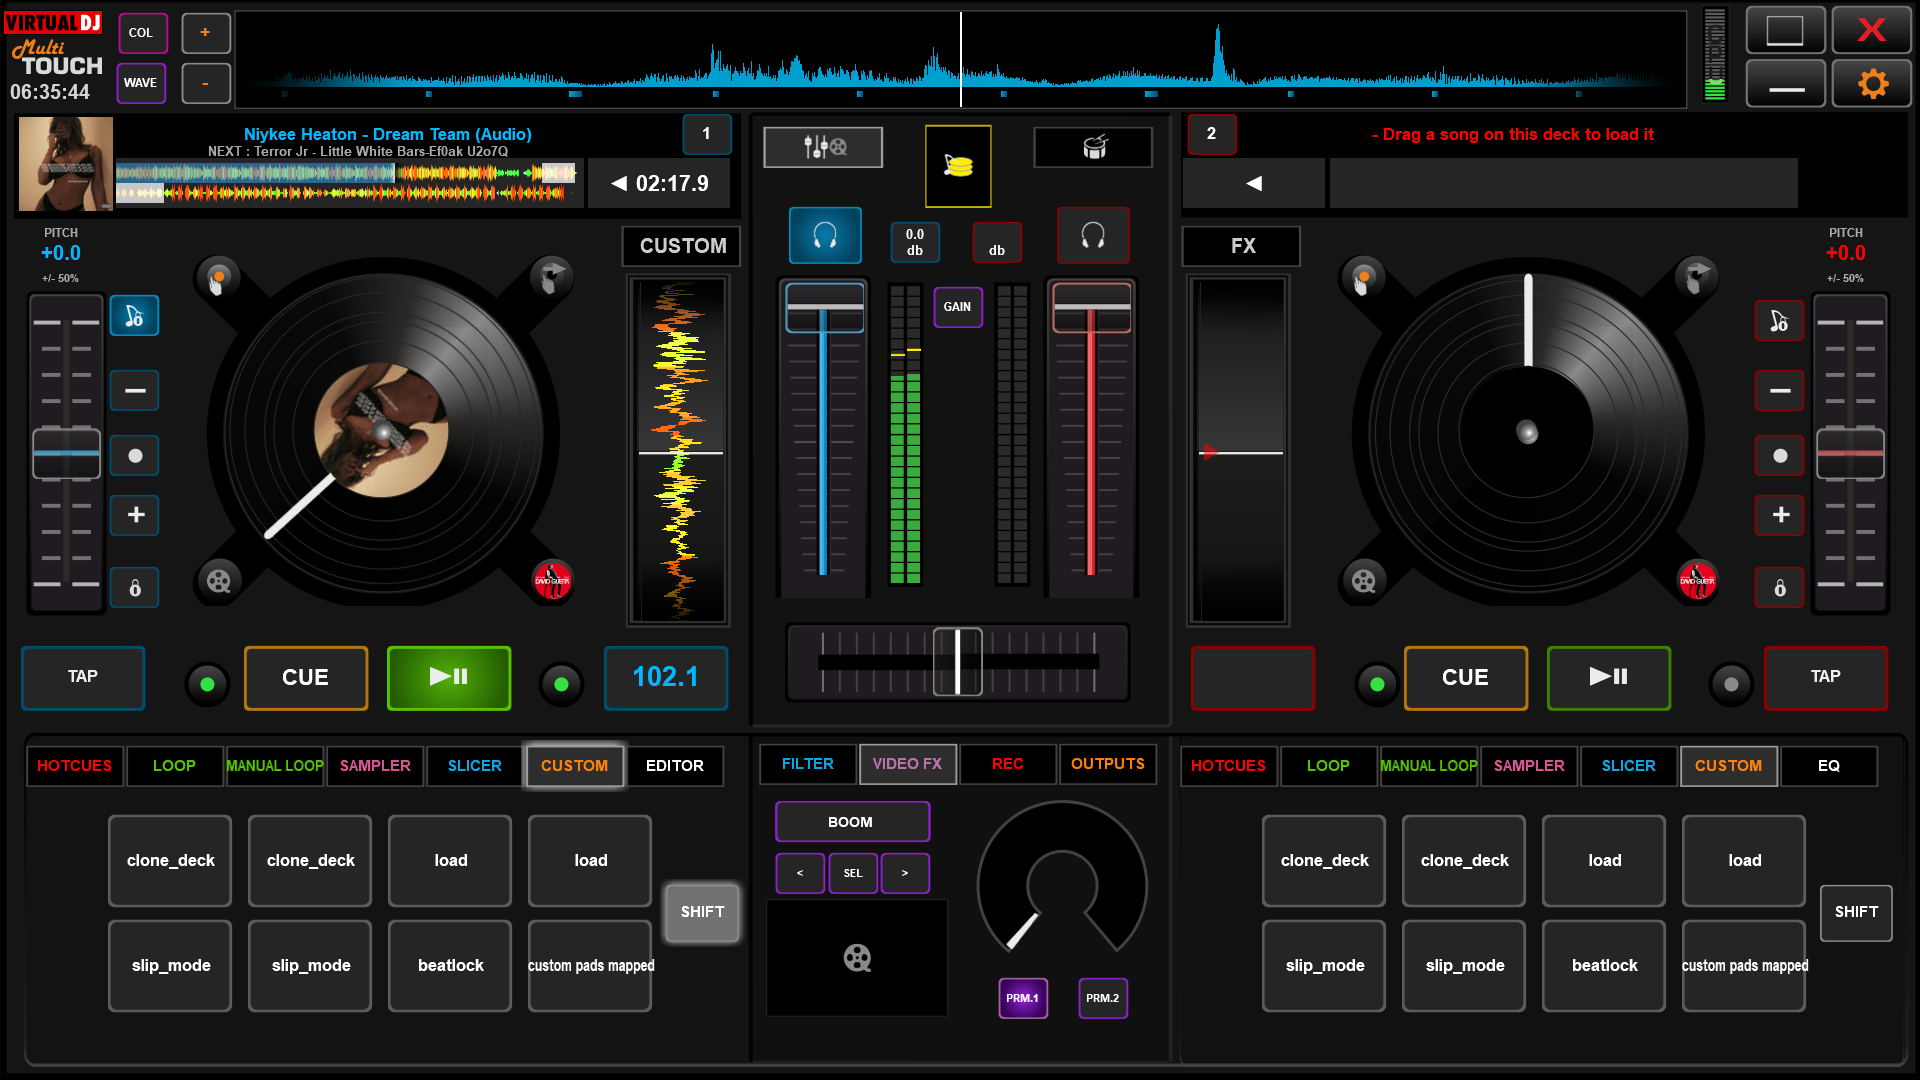Screen dimensions: 1920x1080
Task: Click deck 2 pitch plus button
Action: pos(1780,515)
